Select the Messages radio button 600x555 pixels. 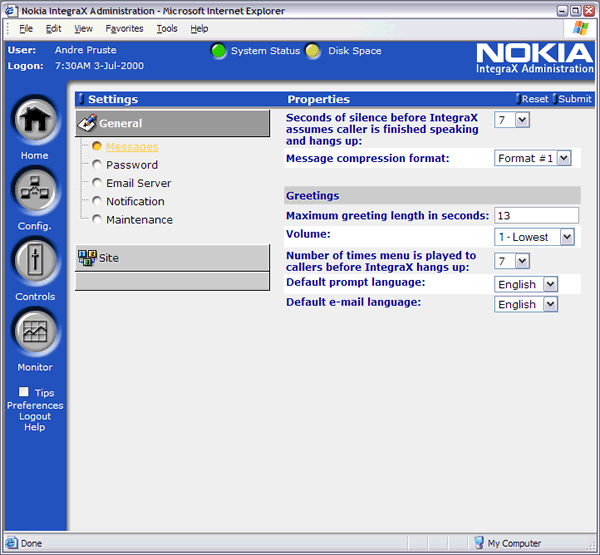pos(97,146)
